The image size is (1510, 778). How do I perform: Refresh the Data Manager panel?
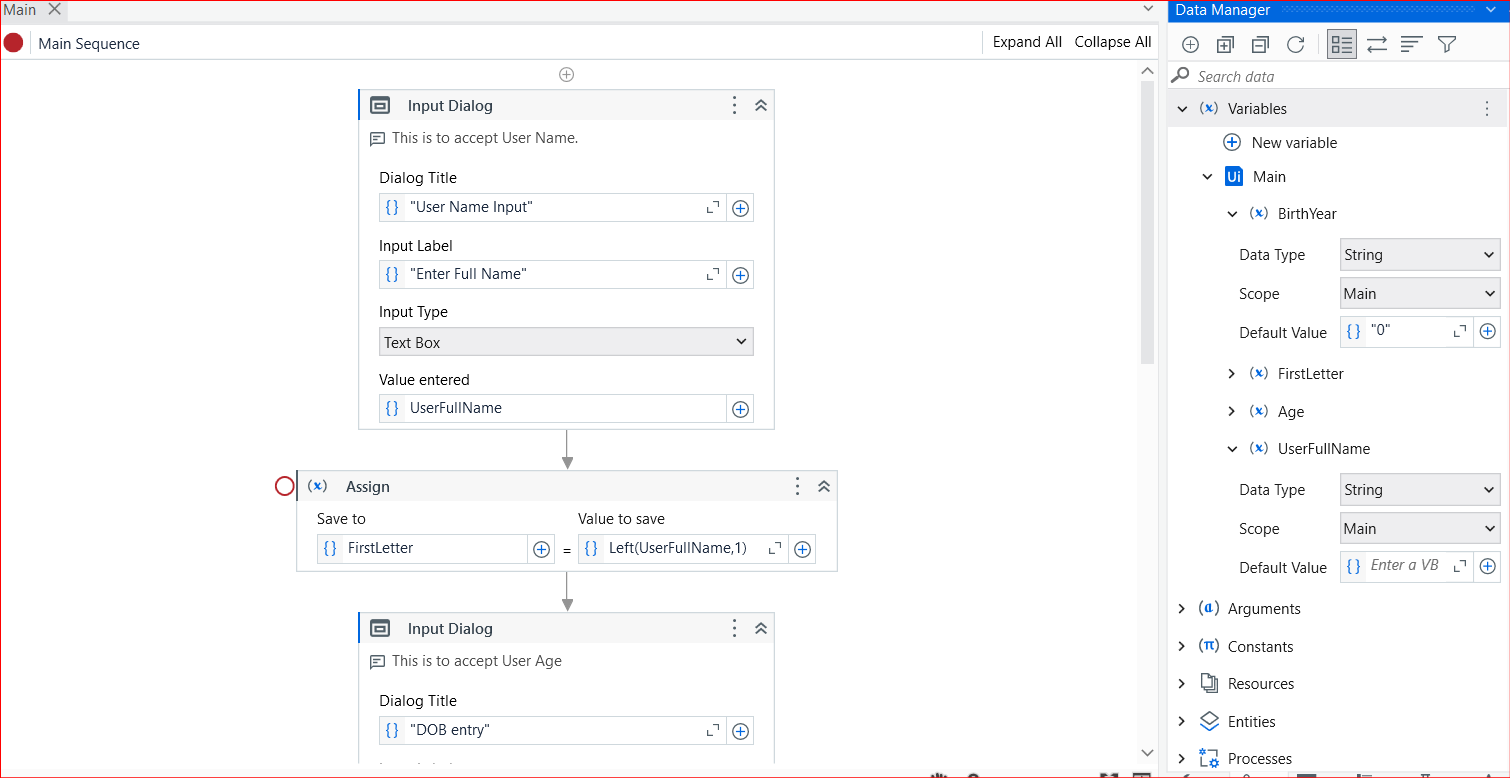click(x=1293, y=44)
